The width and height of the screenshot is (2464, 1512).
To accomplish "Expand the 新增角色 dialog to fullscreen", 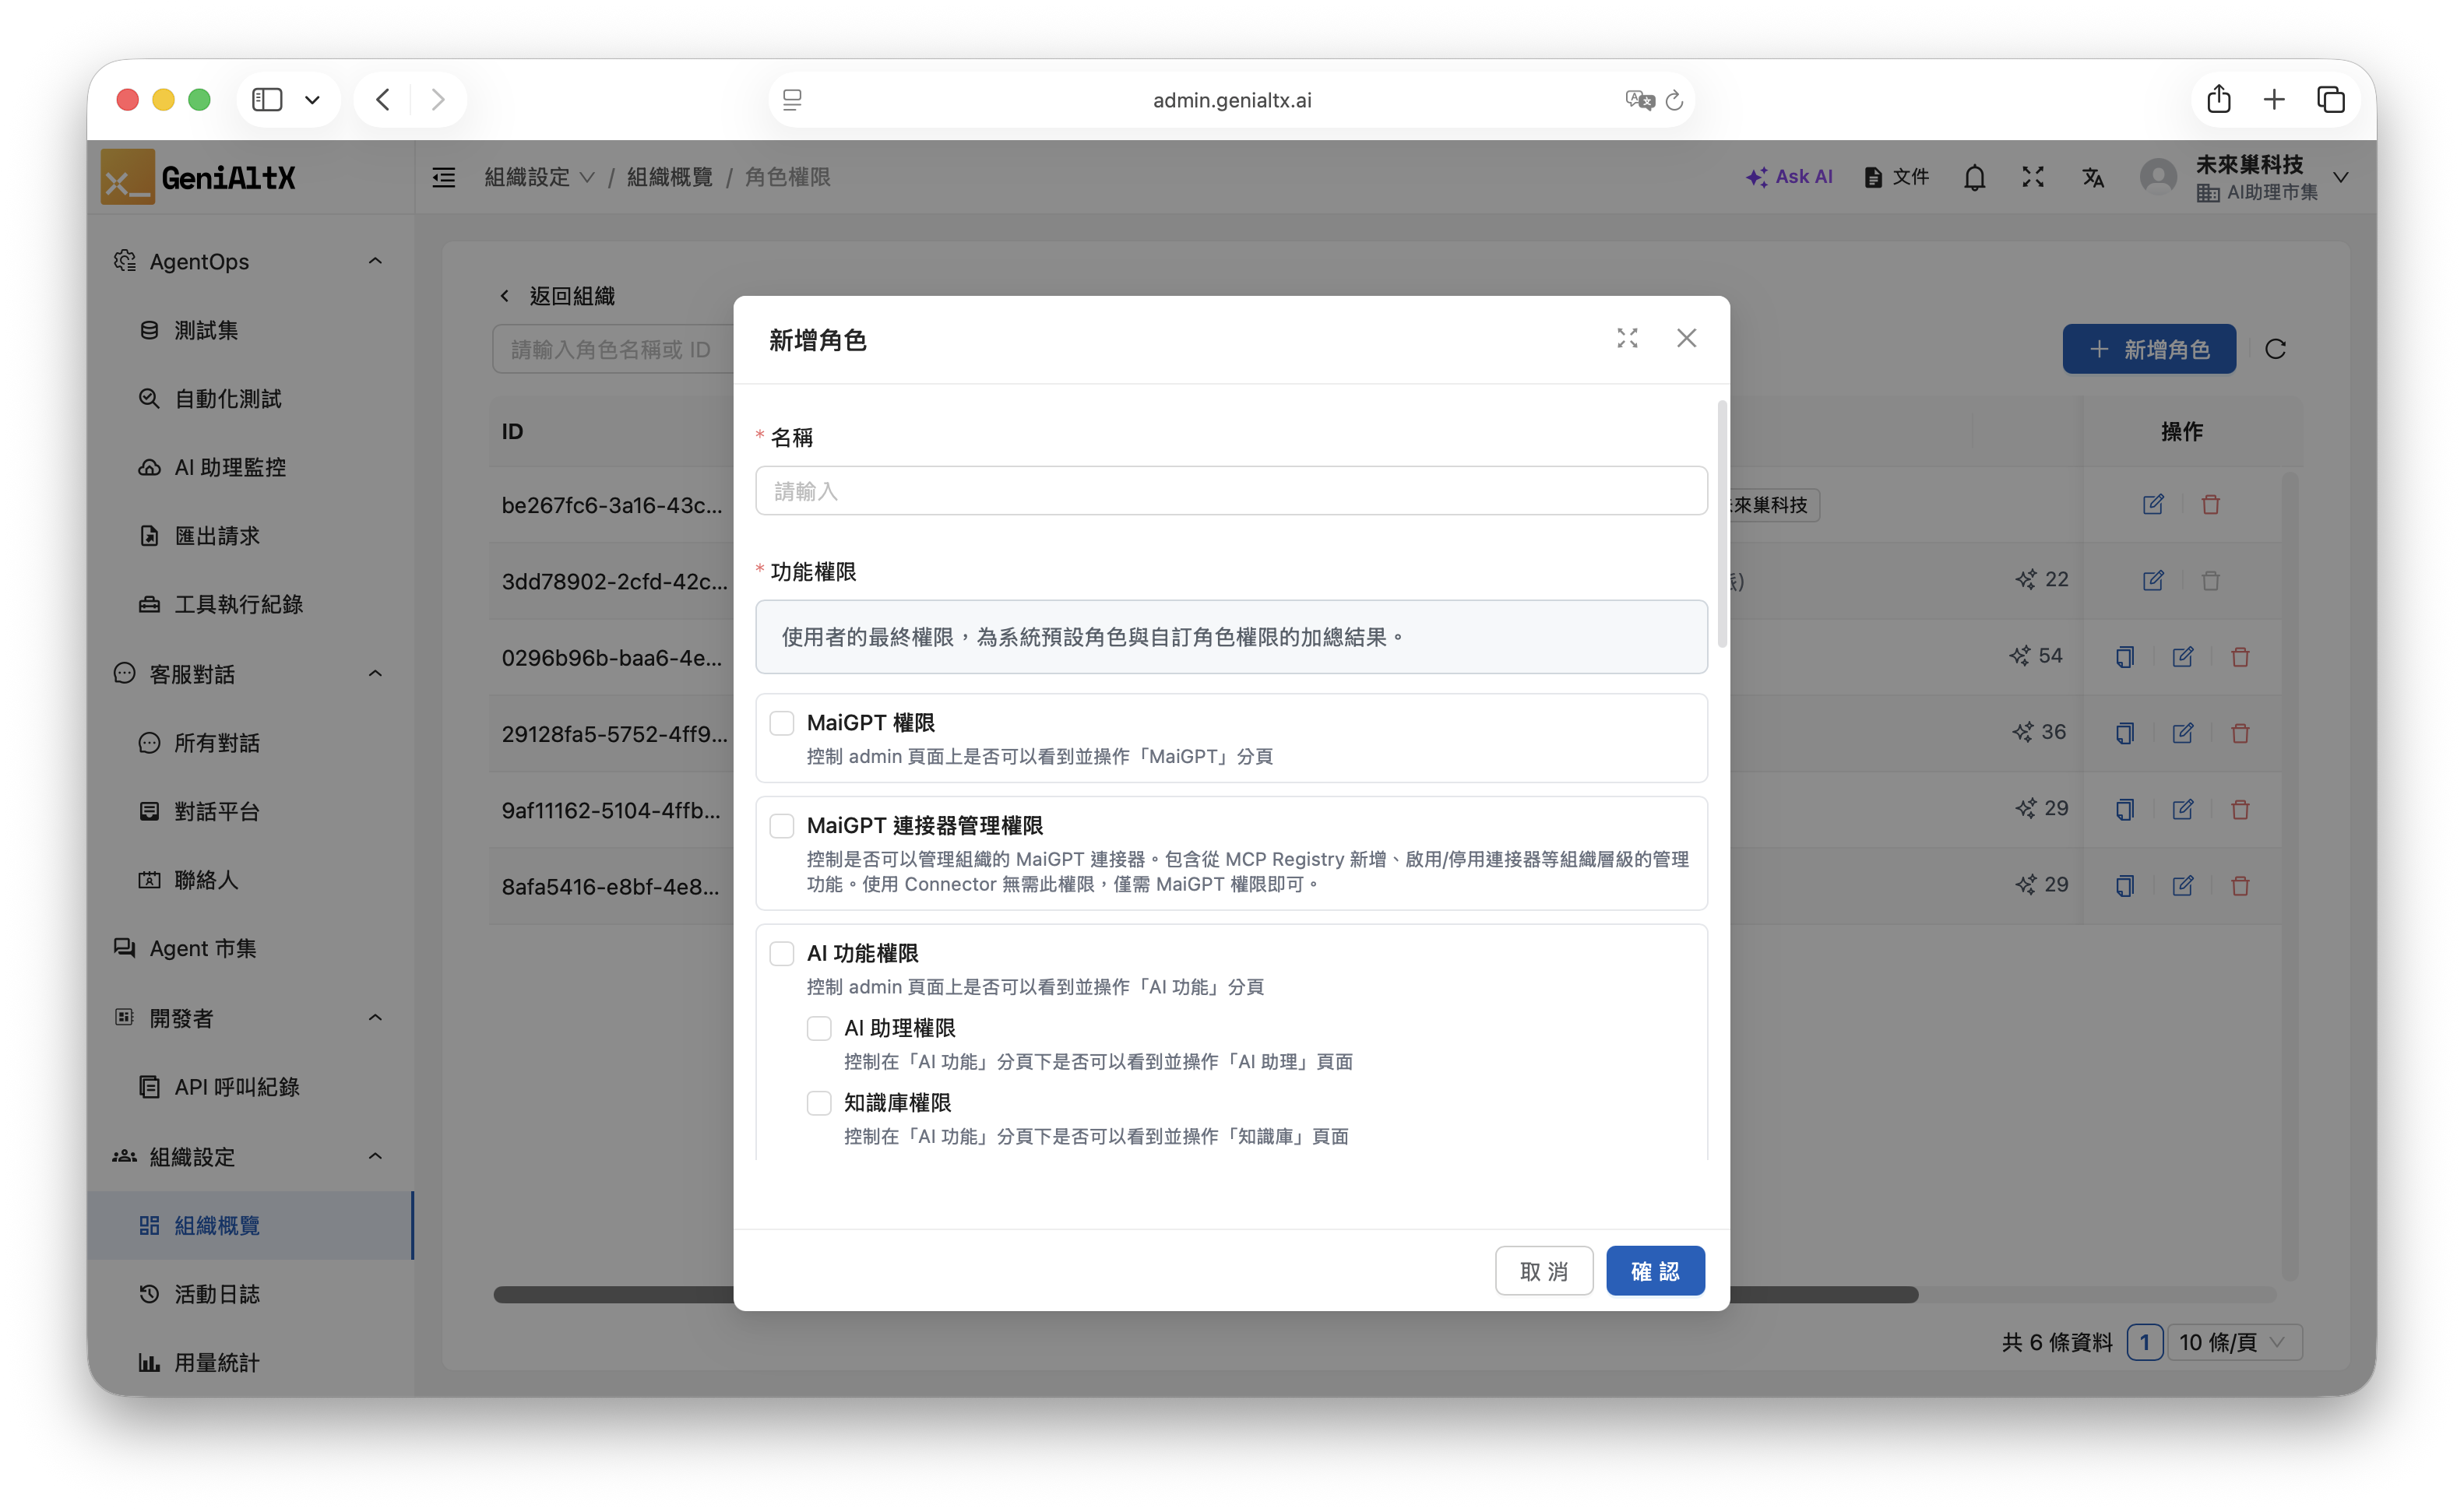I will 1627,339.
